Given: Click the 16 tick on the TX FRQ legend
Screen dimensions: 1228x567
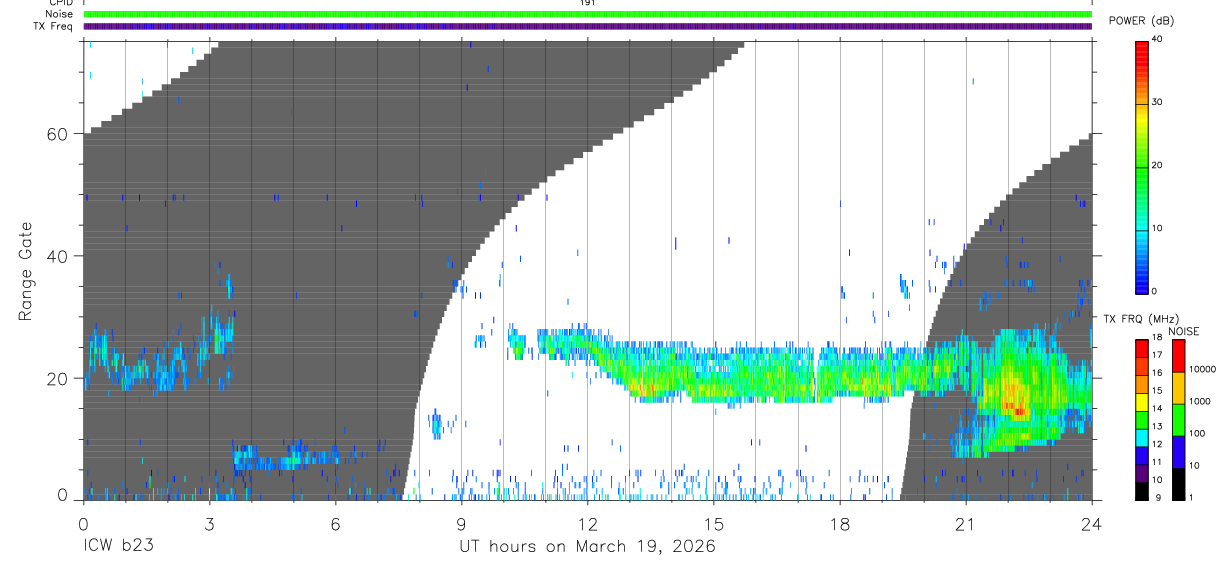Looking at the screenshot, I should point(1157,372).
